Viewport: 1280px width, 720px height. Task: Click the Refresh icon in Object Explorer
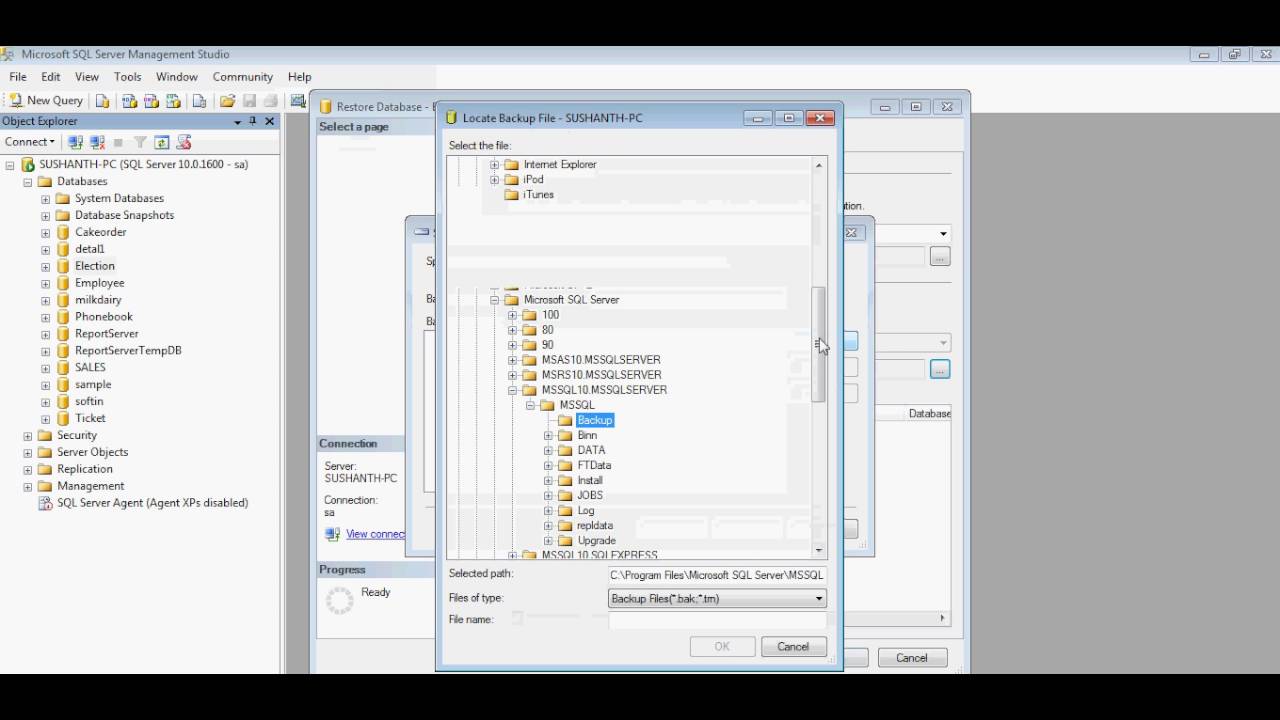click(161, 142)
